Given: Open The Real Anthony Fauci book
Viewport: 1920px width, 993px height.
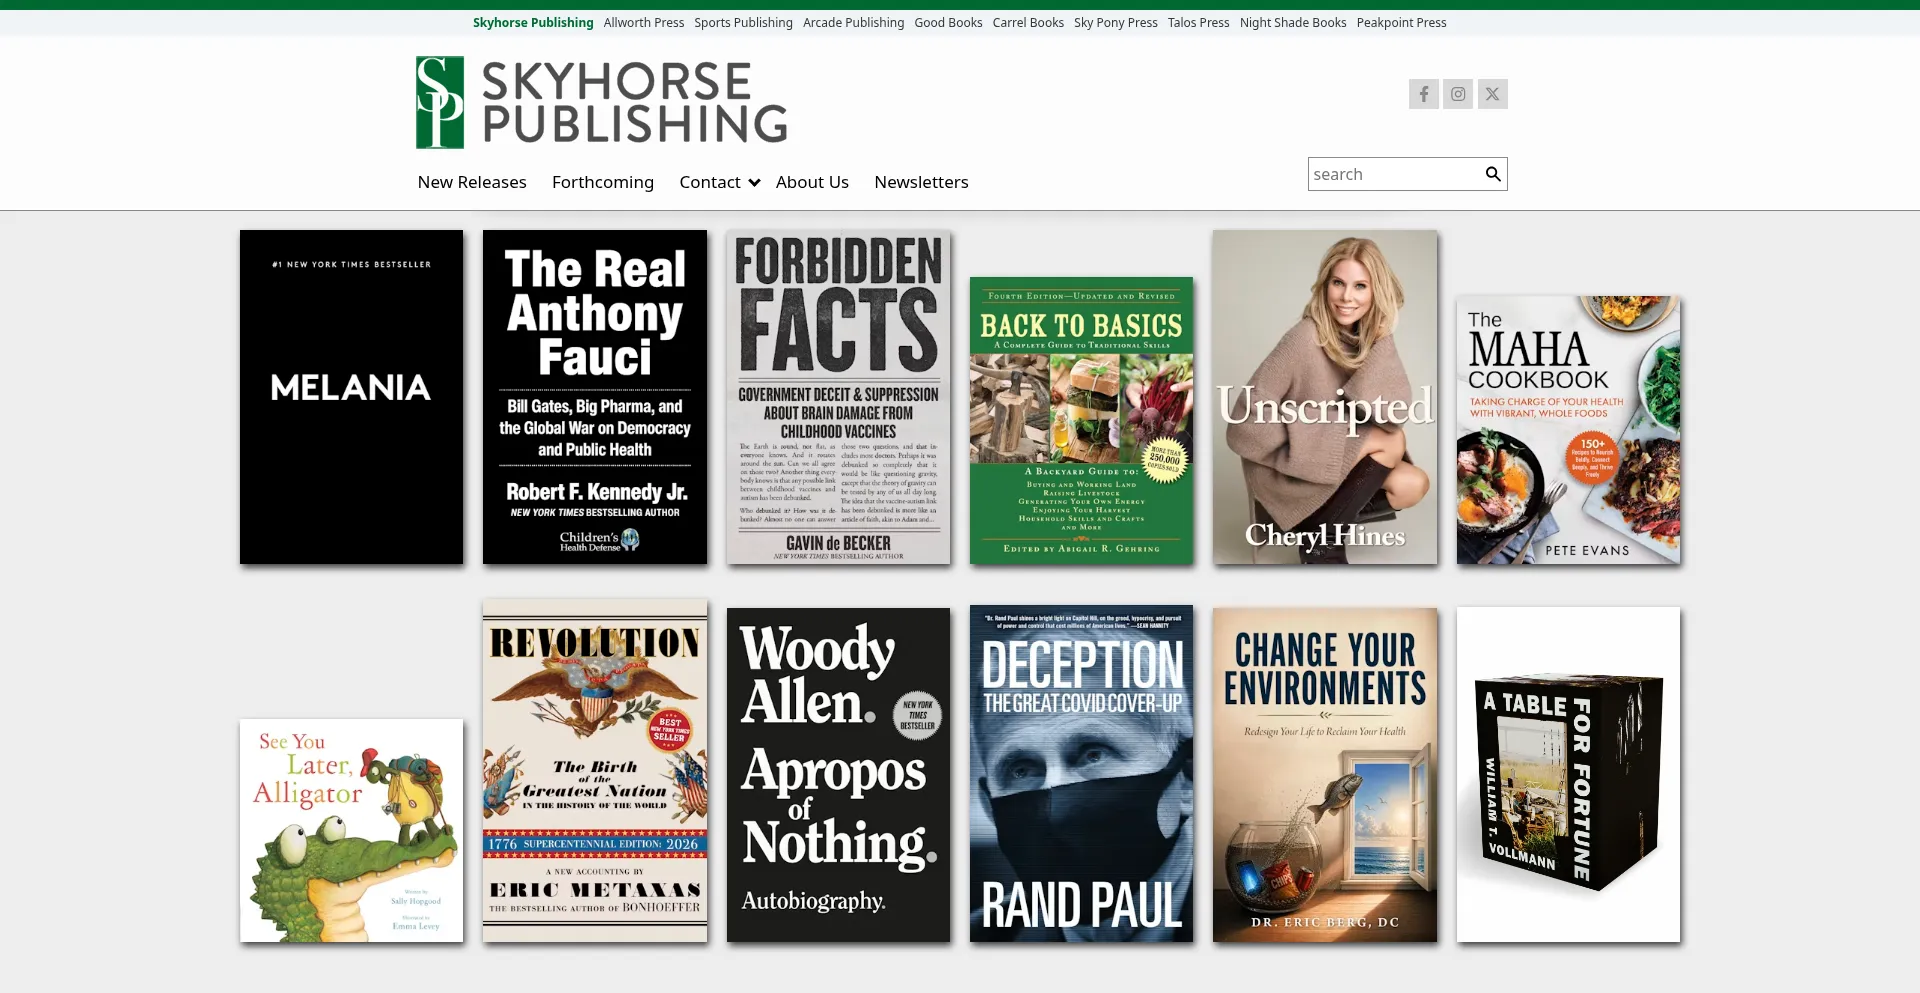Looking at the screenshot, I should (x=595, y=397).
